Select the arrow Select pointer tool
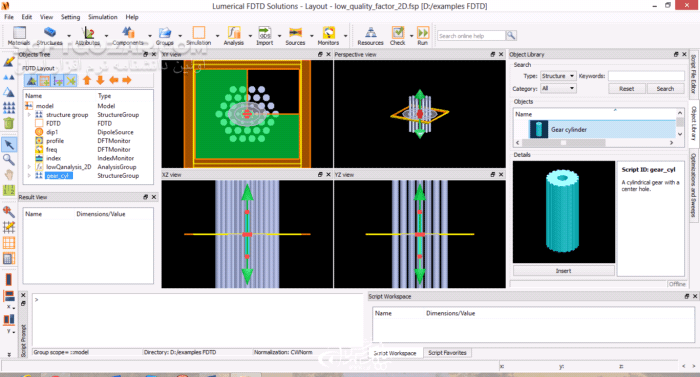Viewport: 700px width, 377px height. 9,144
